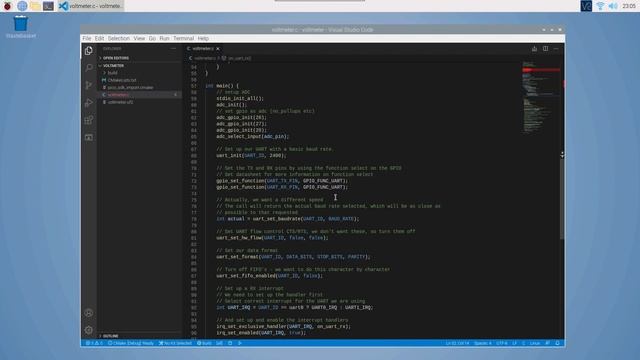Viewport: 640px width, 360px height.
Task: Open the Edit menu
Action: coord(99,38)
